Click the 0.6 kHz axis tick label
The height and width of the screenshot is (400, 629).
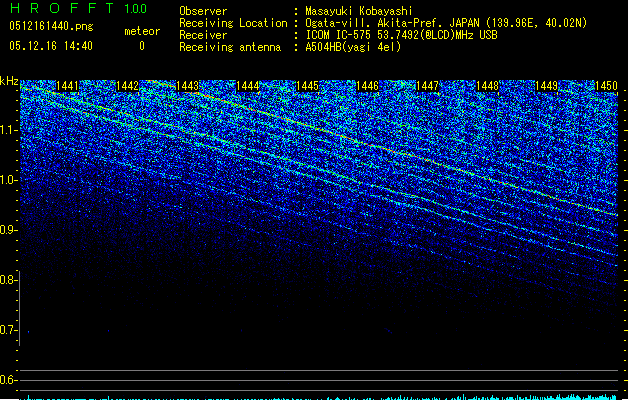point(8,380)
